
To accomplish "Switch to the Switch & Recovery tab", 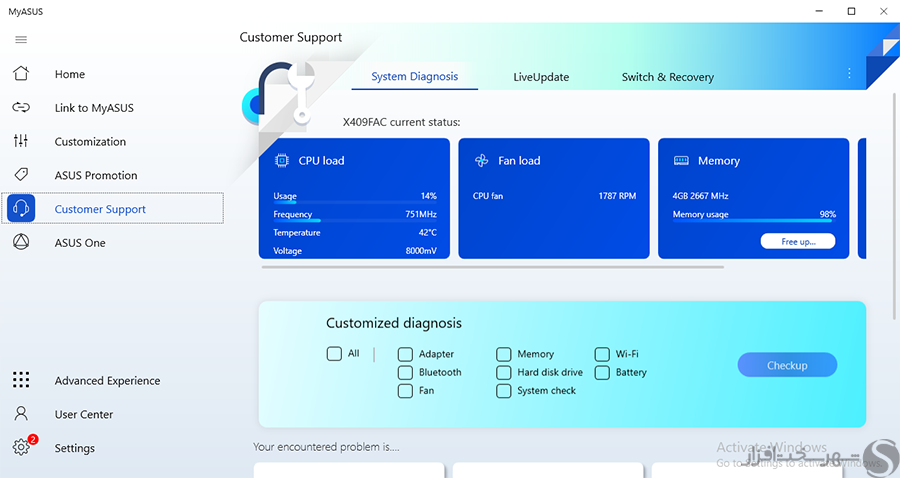I will tap(668, 77).
